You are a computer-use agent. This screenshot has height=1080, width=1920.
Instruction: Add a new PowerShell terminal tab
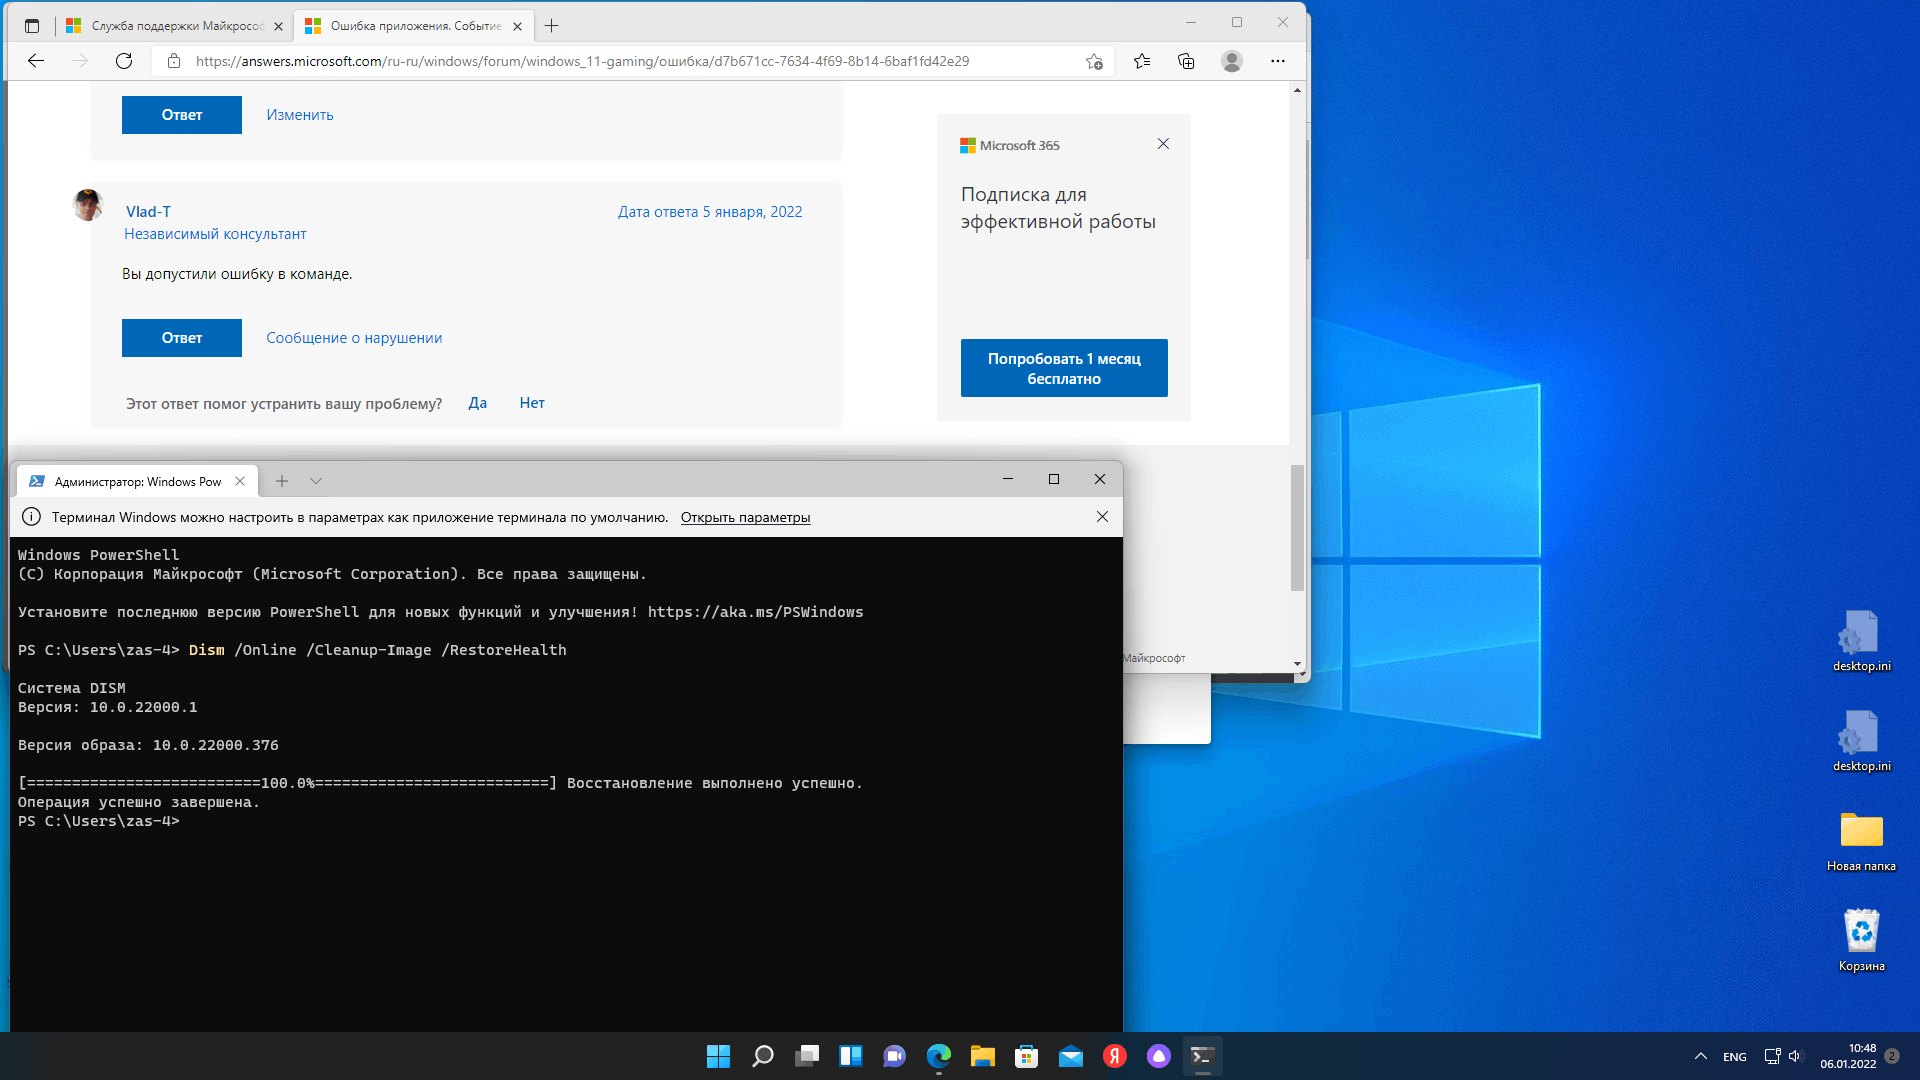coord(282,481)
